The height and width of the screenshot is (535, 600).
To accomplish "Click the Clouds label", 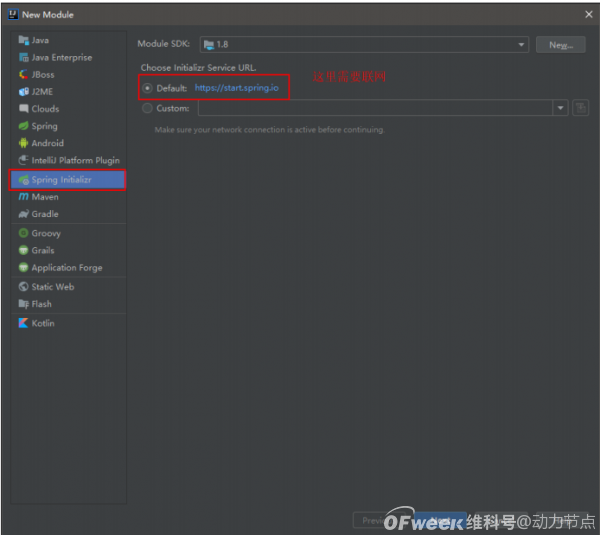I will (x=46, y=109).
